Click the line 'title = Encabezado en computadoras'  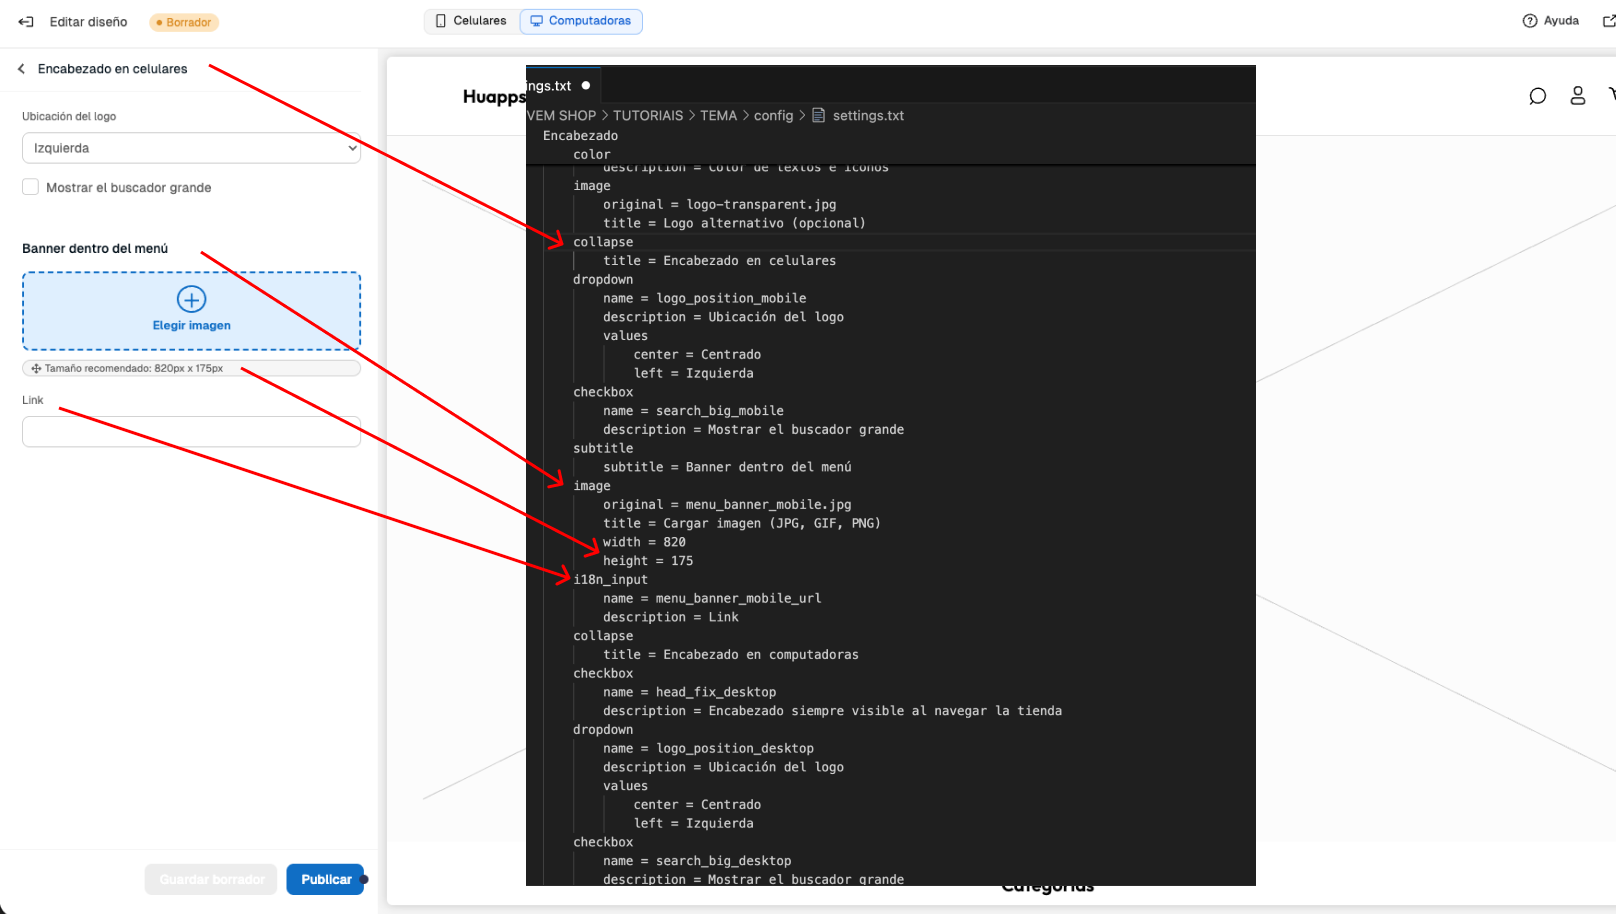[x=730, y=655]
